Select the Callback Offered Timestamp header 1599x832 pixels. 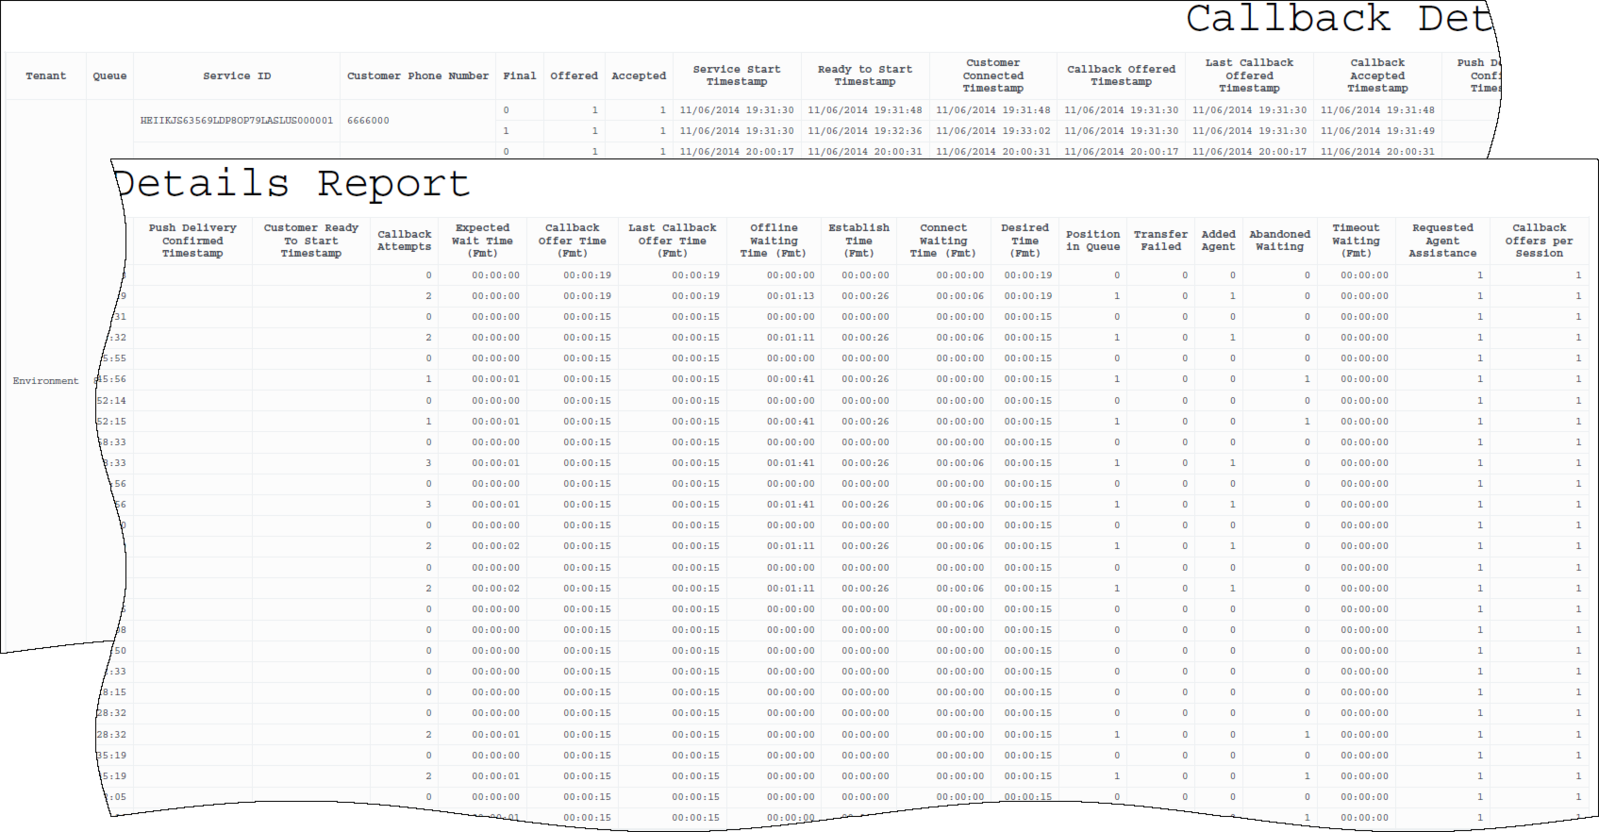click(1121, 76)
